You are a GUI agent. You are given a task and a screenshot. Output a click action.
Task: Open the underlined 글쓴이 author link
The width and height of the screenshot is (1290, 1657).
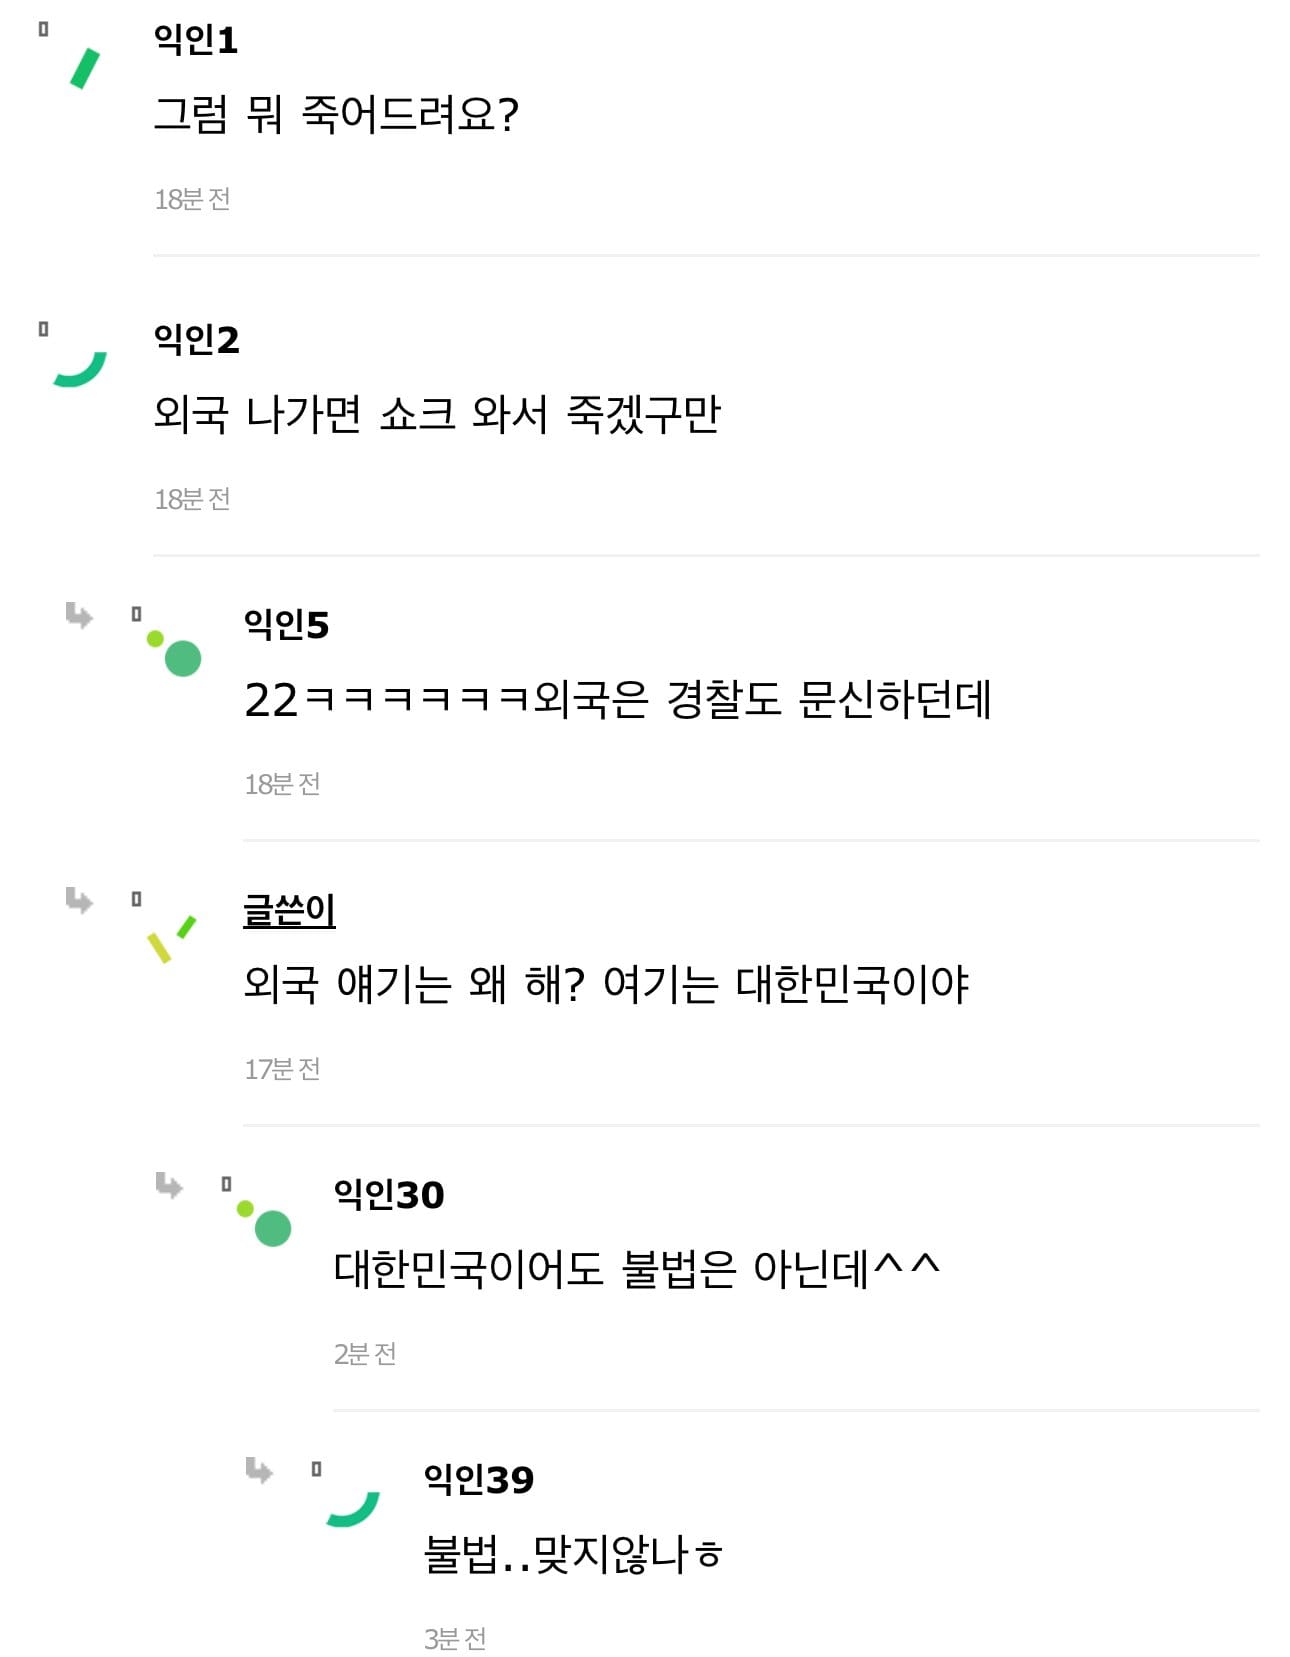(289, 910)
